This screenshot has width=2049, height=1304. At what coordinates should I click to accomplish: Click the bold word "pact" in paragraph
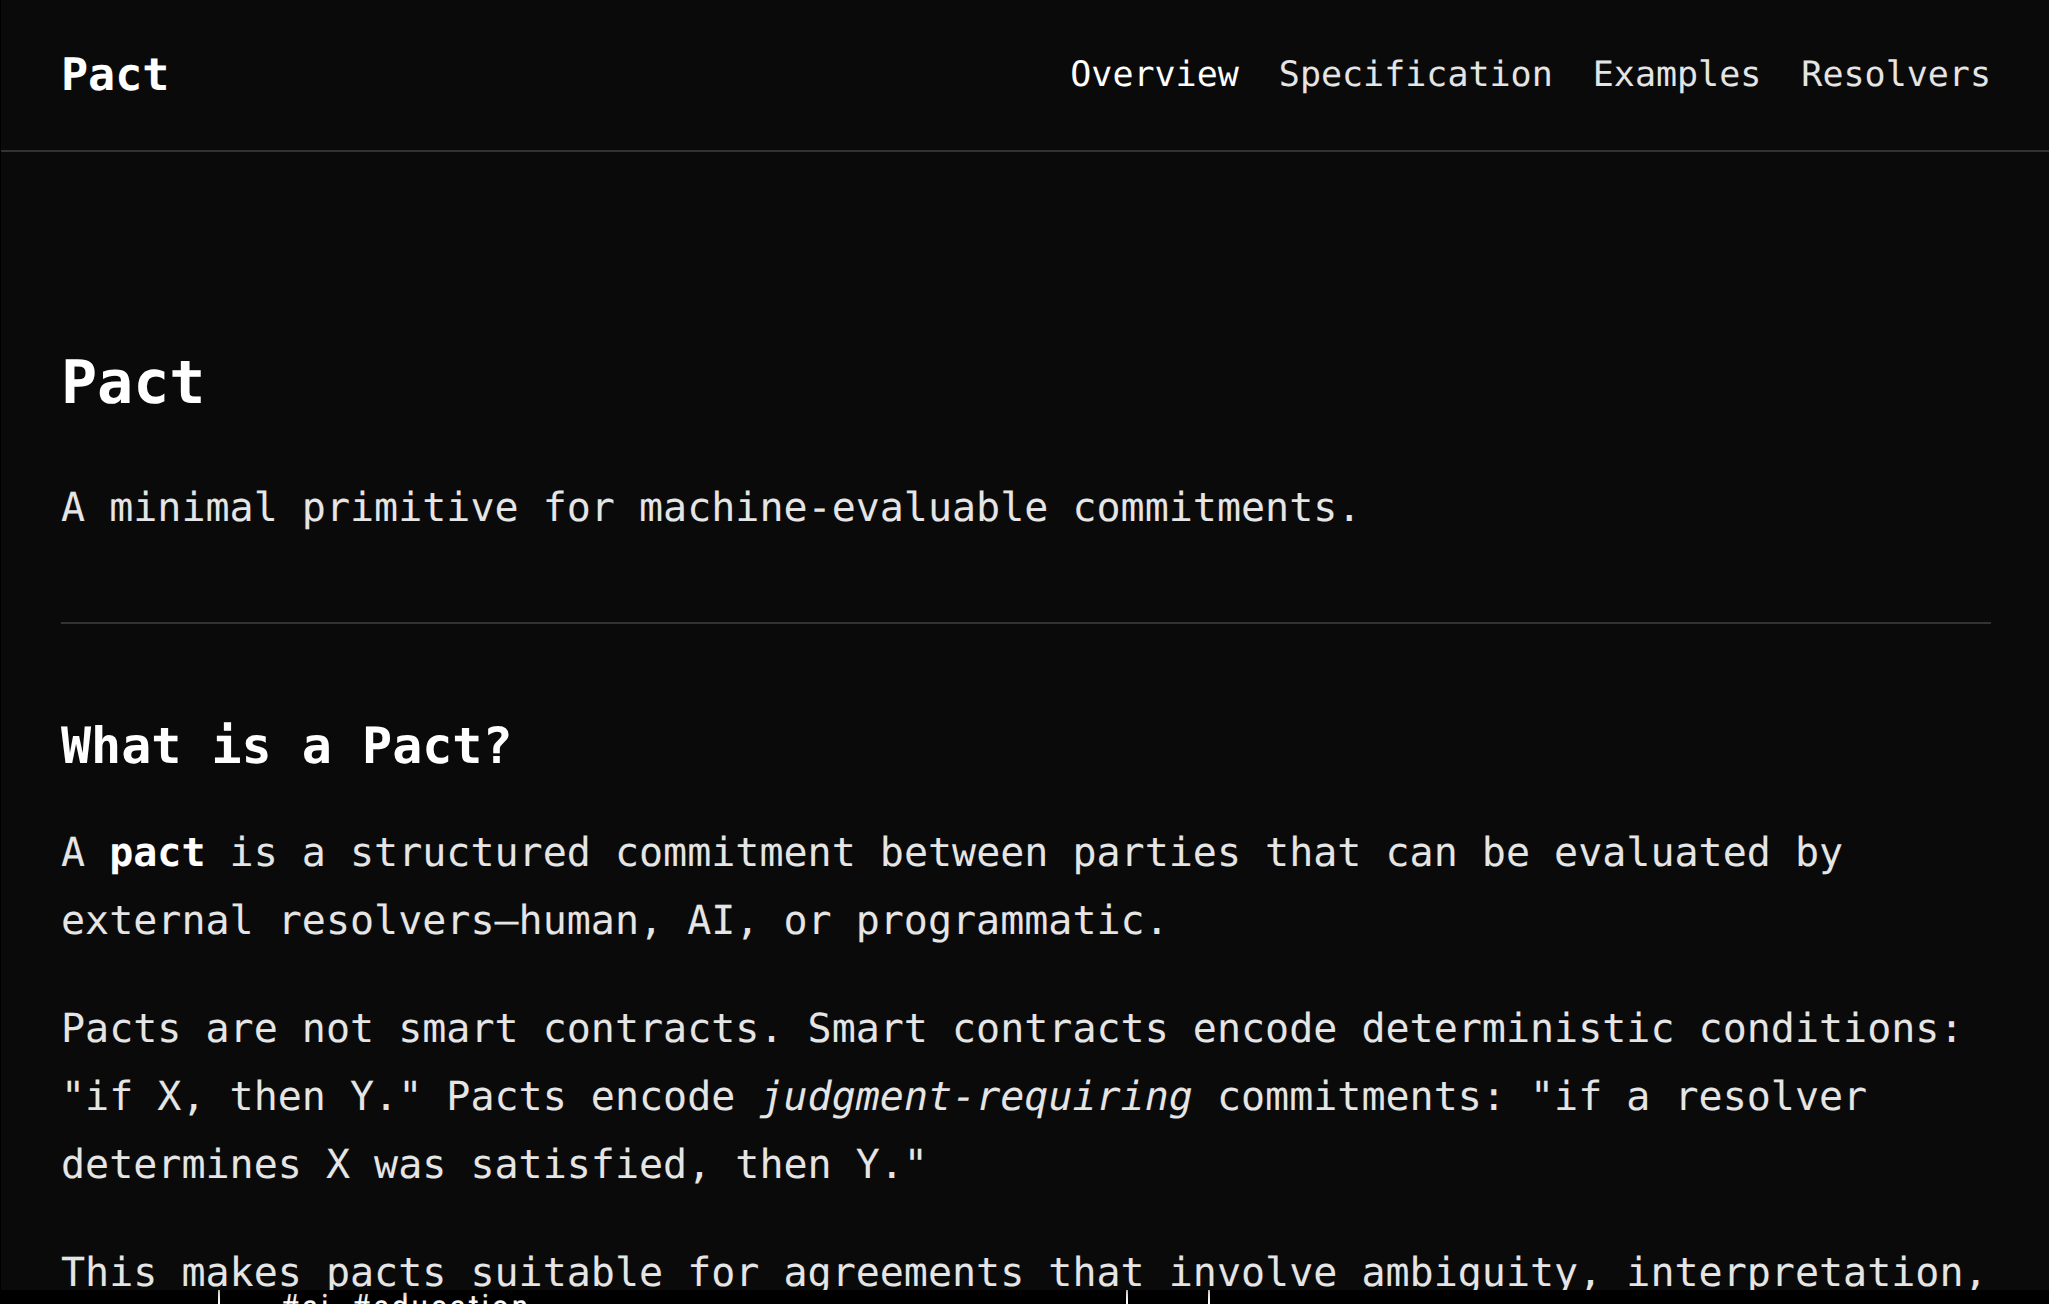[x=157, y=853]
